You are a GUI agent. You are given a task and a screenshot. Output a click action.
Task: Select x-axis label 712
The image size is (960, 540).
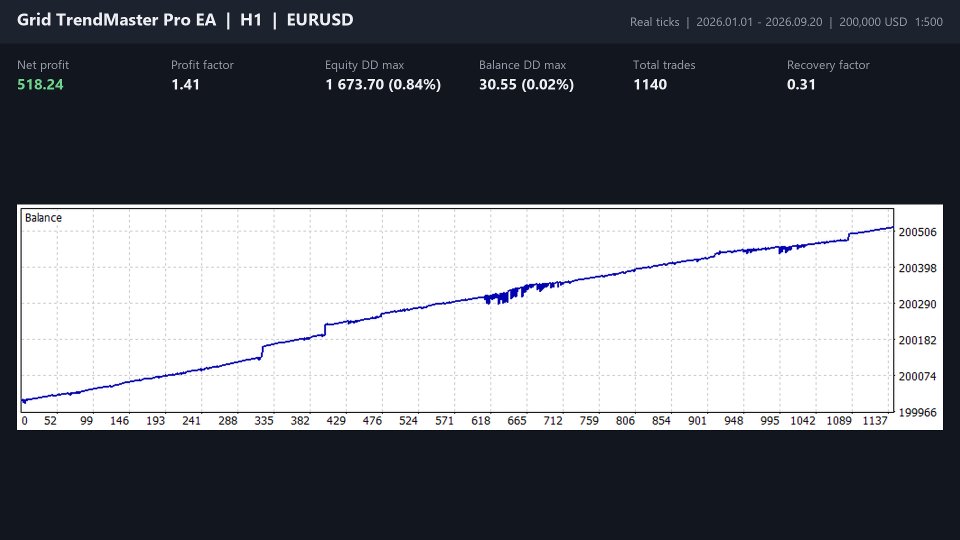click(553, 421)
